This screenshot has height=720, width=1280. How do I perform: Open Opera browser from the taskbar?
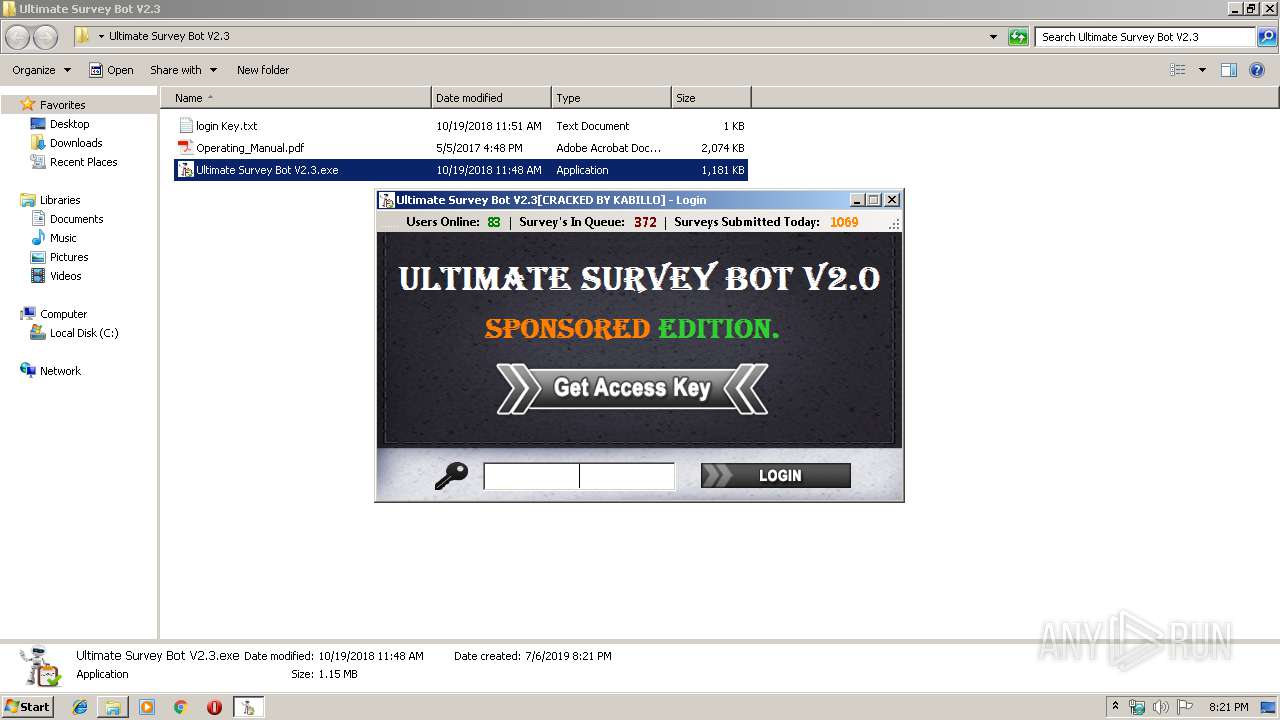pos(214,707)
